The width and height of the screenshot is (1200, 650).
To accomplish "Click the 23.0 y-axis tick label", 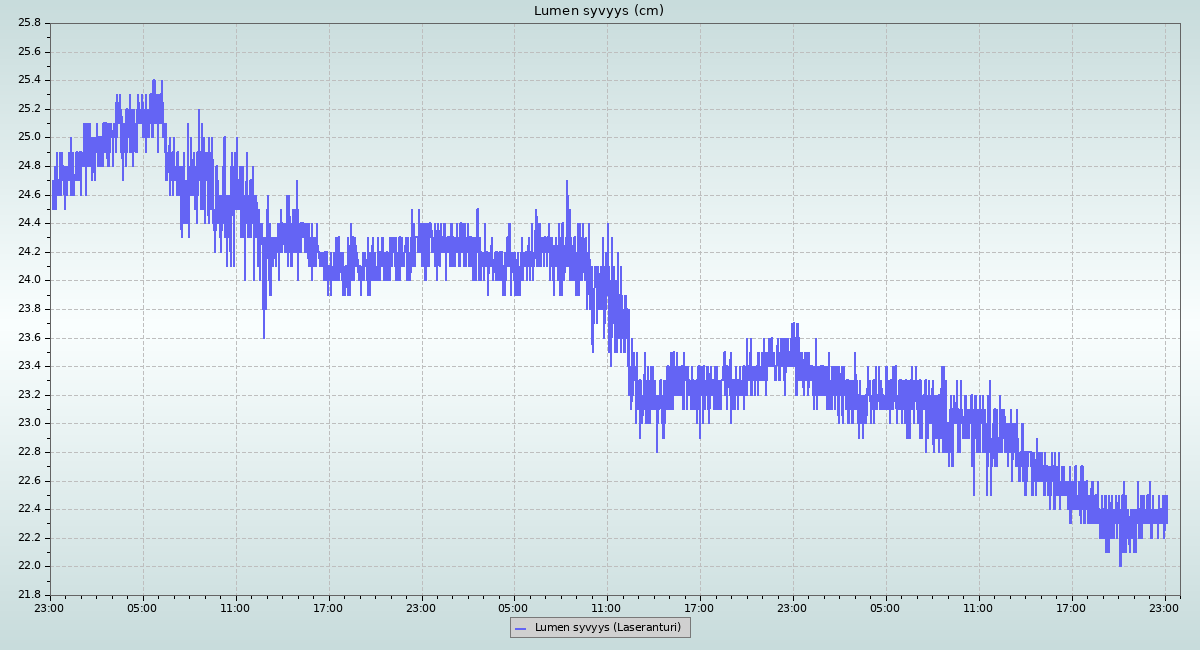I will point(29,423).
